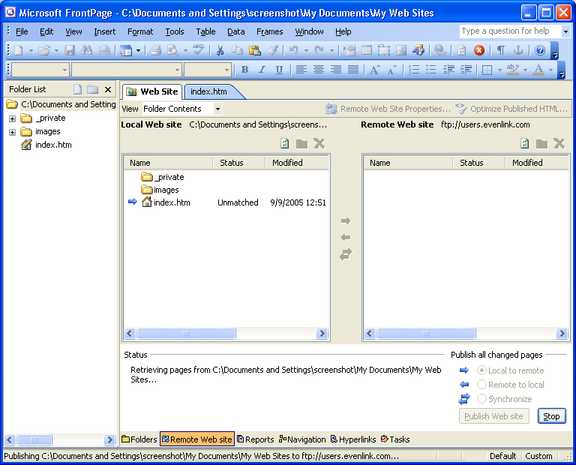Click the Publish Web site button
This screenshot has width=576, height=465.
point(494,416)
